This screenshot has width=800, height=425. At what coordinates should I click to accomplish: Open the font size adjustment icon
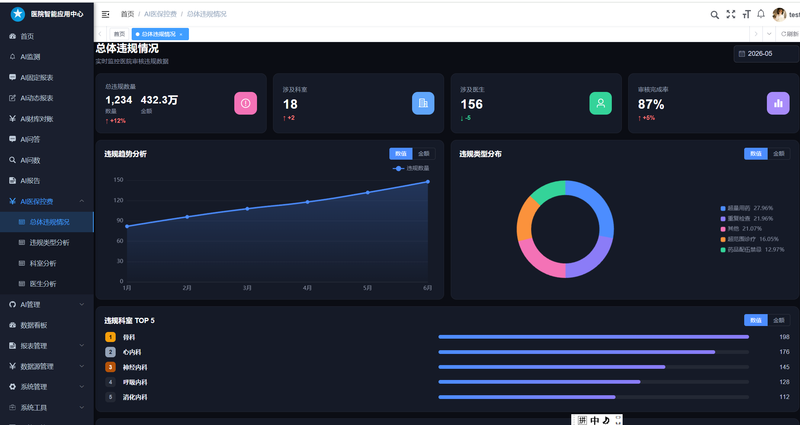coord(746,14)
